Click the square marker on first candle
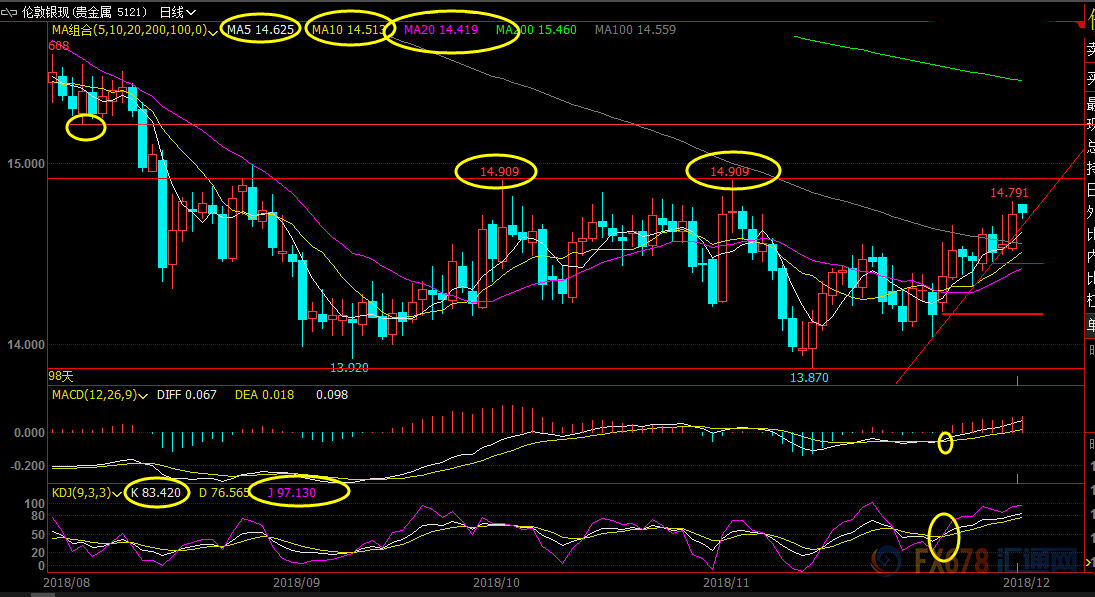The height and width of the screenshot is (597, 1095). tap(53, 76)
